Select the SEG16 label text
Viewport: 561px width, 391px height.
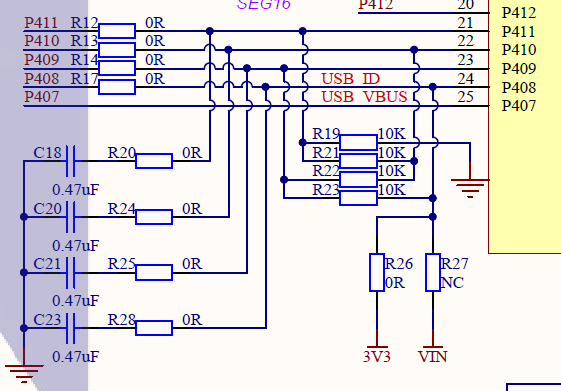(x=264, y=5)
